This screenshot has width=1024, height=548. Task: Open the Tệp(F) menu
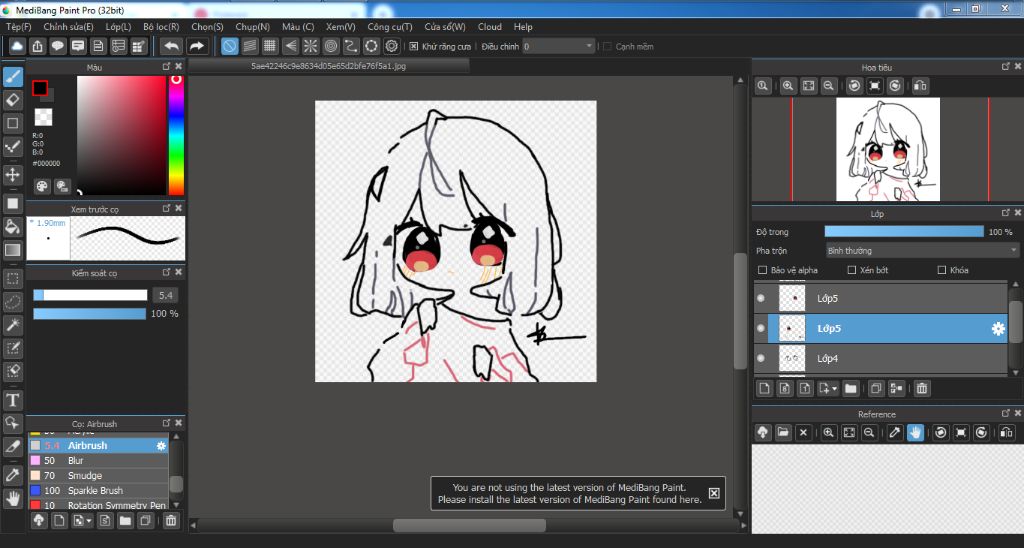(x=19, y=27)
